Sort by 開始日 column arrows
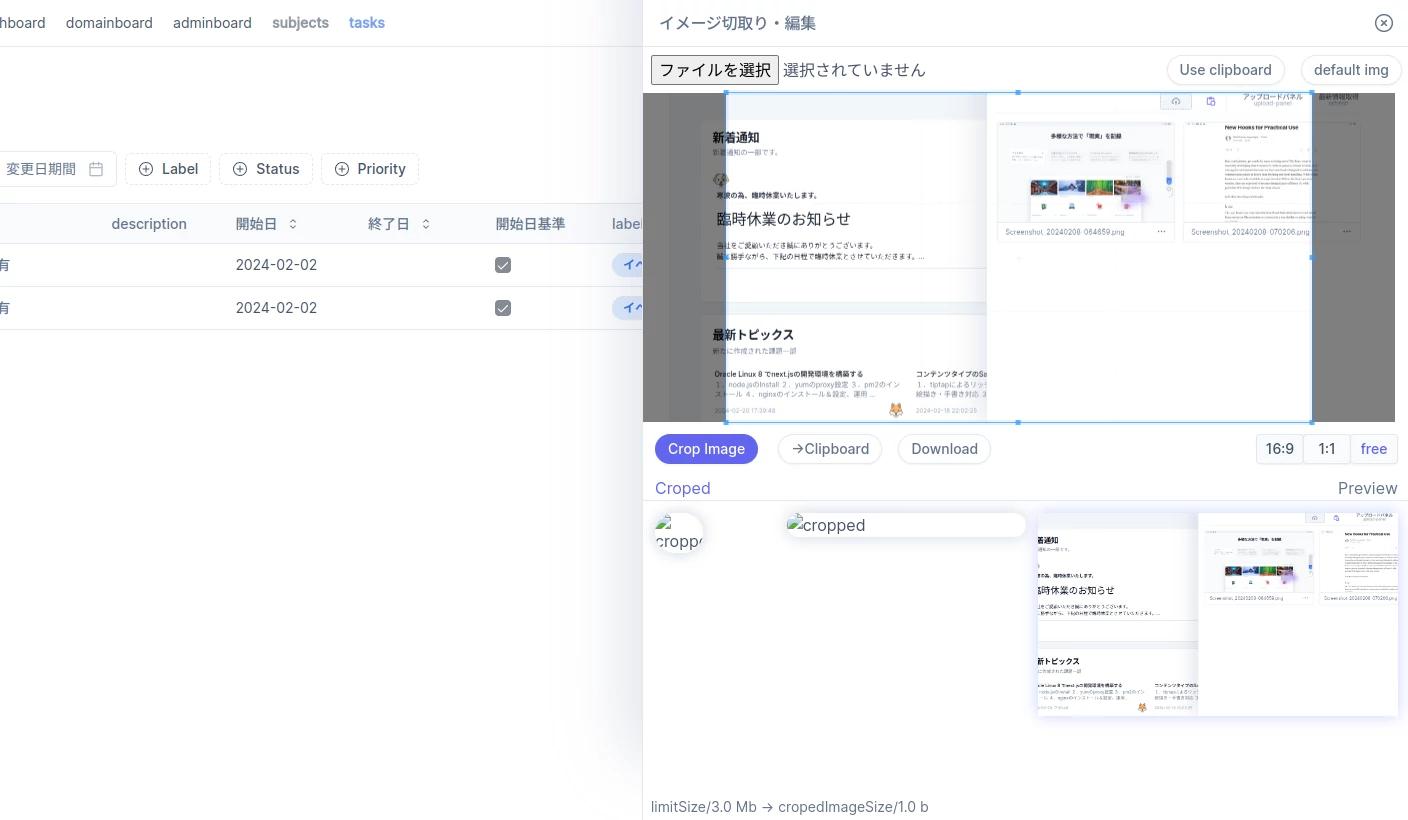The height and width of the screenshot is (820, 1408). pos(293,224)
